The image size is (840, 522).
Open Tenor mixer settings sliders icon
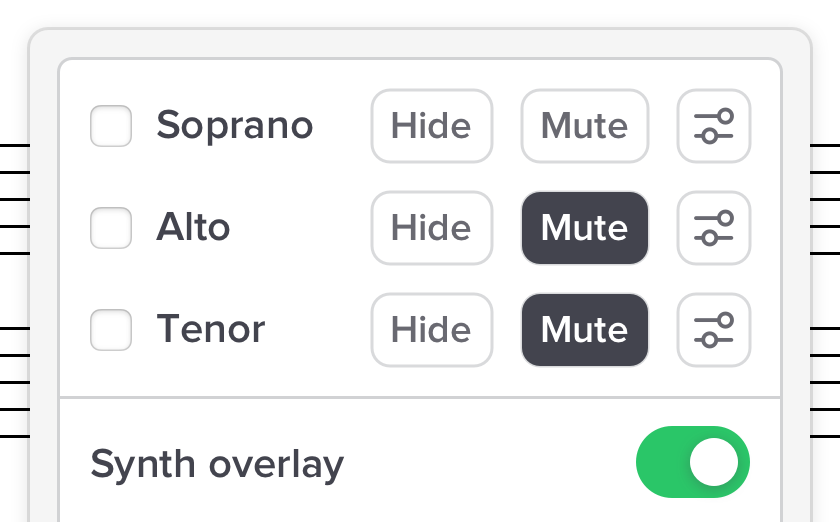point(714,330)
